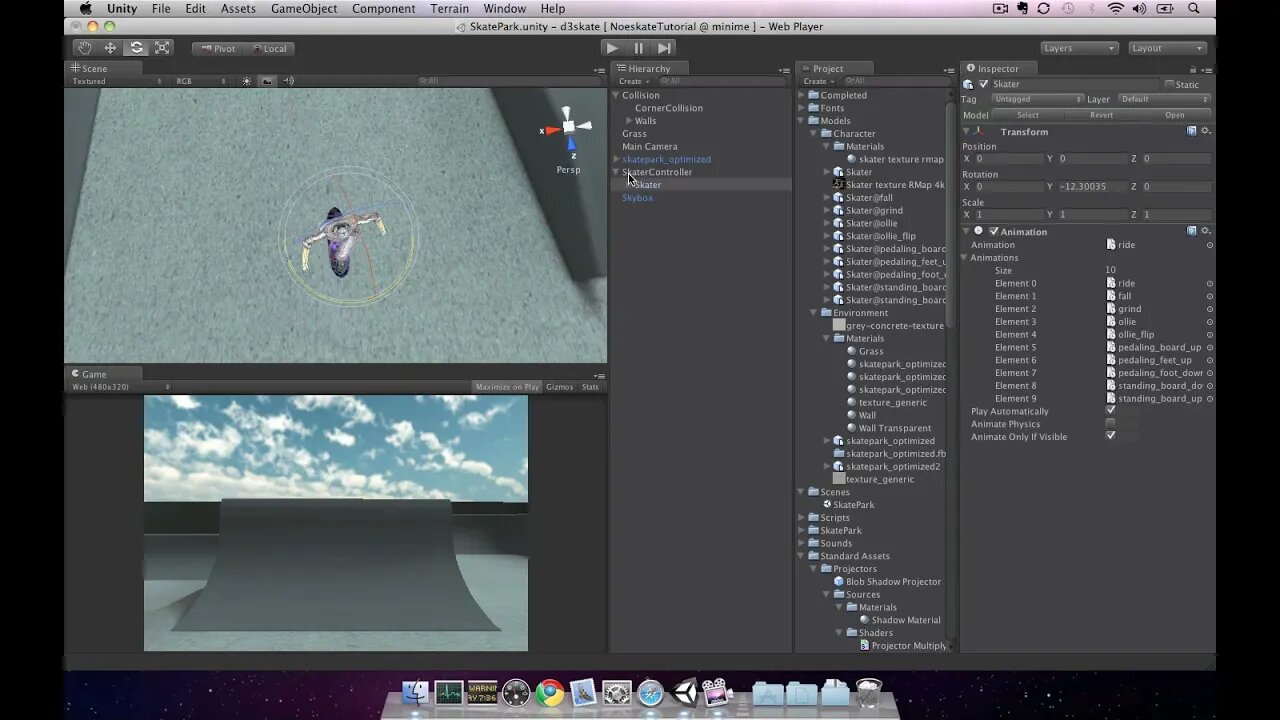Open the Layer Default dropdown
Screen dimensions: 1280x720
(x=1164, y=99)
